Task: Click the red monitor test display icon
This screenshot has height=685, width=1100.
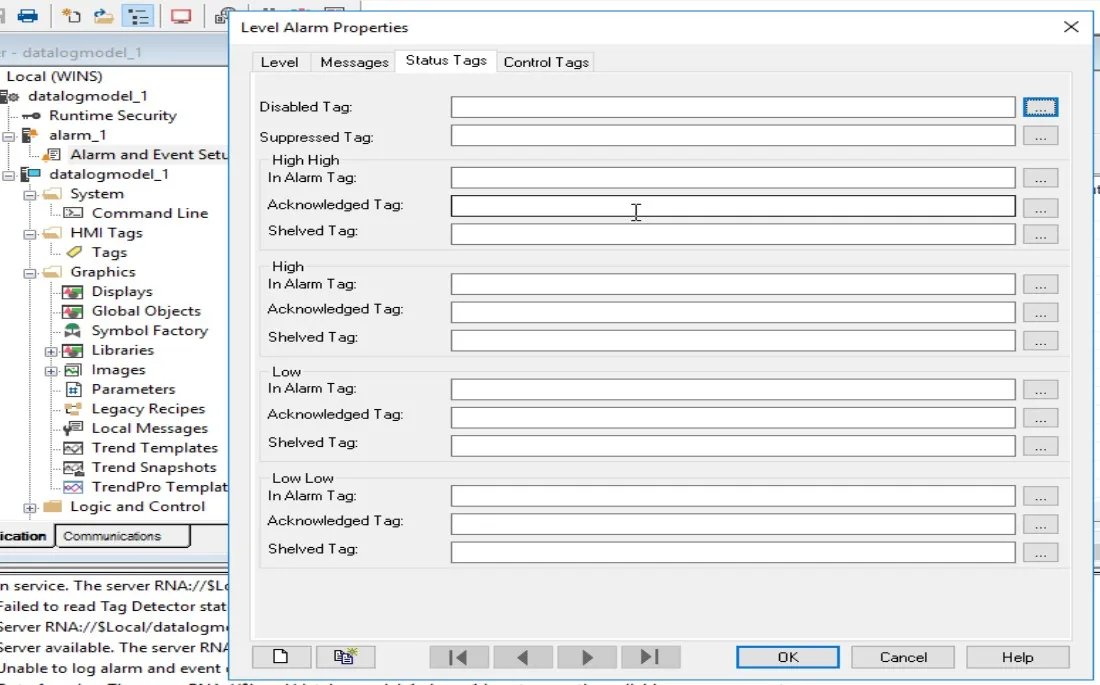Action: click(x=181, y=15)
